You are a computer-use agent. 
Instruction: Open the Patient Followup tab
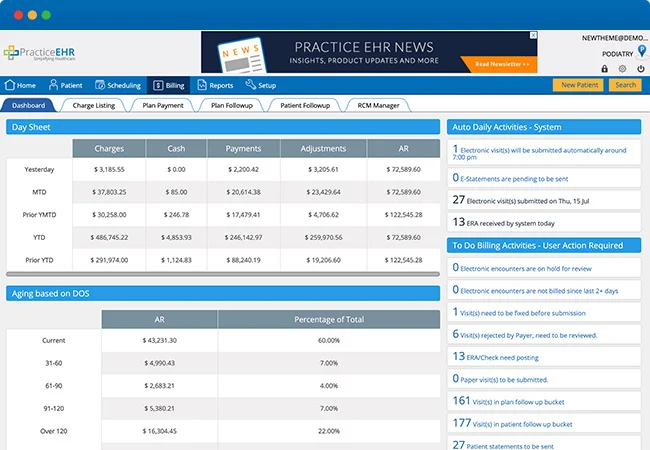pyautogui.click(x=305, y=105)
